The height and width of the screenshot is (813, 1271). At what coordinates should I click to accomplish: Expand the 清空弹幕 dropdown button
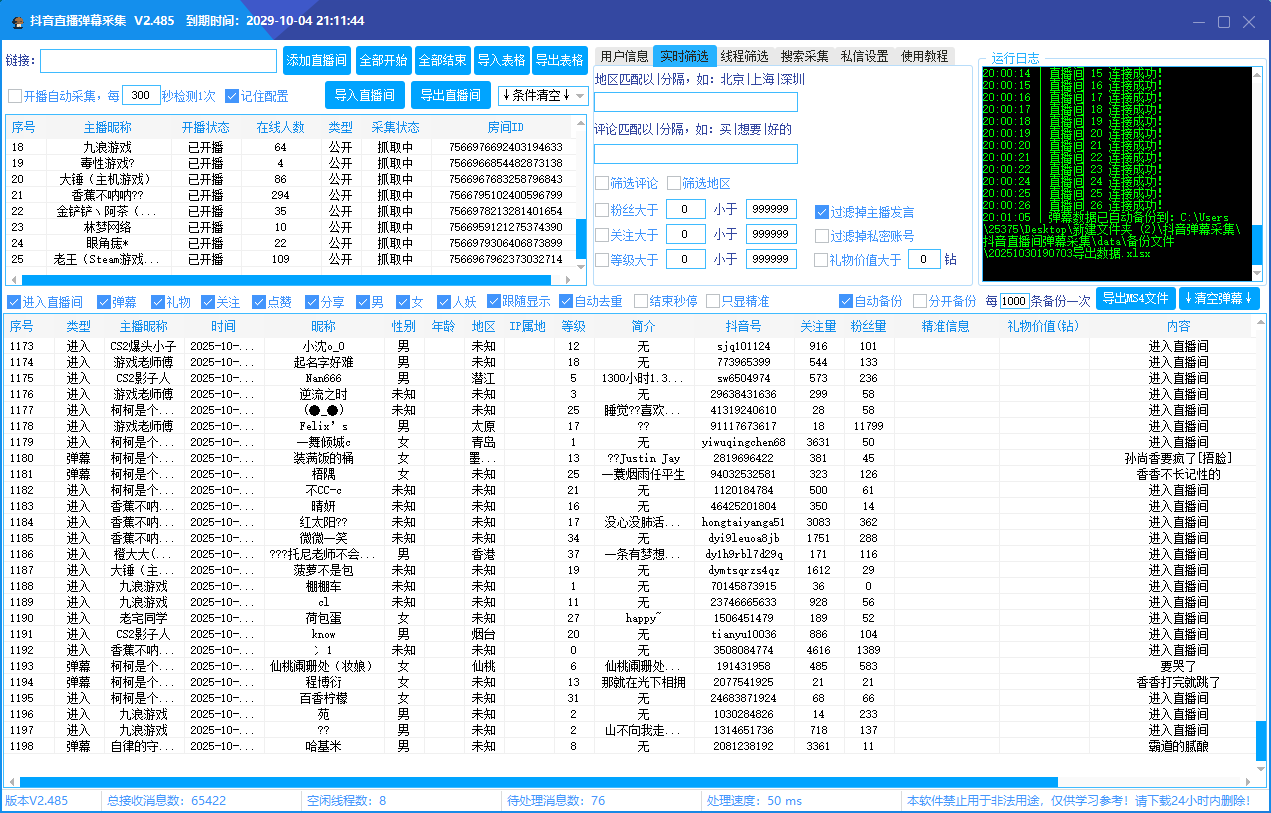coord(1221,299)
